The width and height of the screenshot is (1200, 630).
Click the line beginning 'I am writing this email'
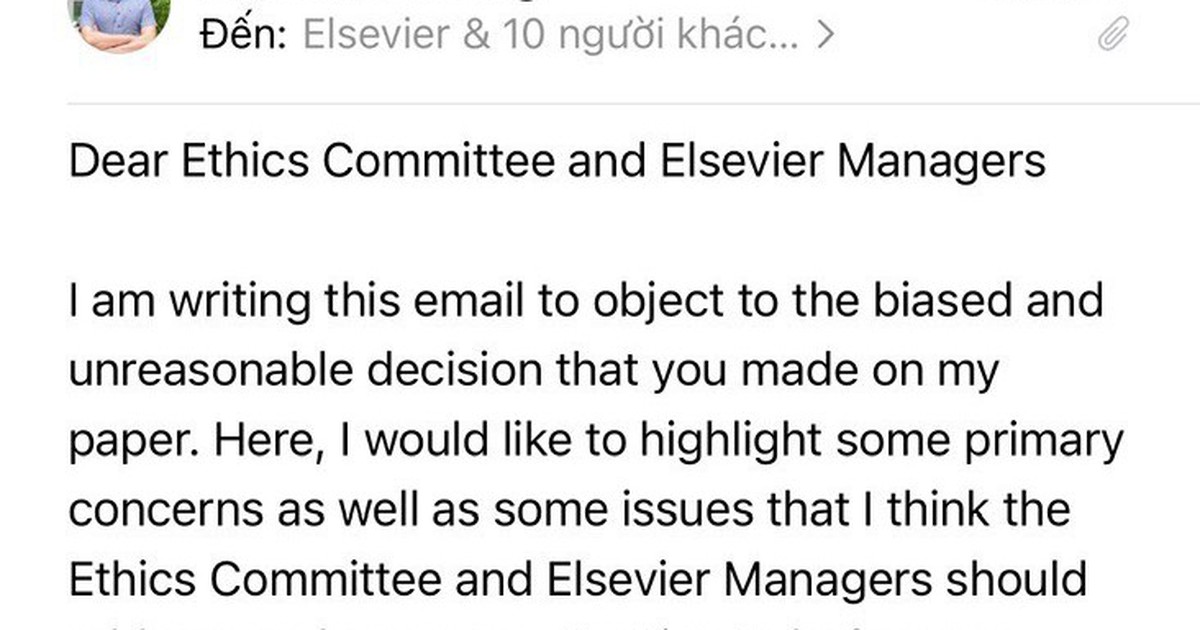pos(586,300)
